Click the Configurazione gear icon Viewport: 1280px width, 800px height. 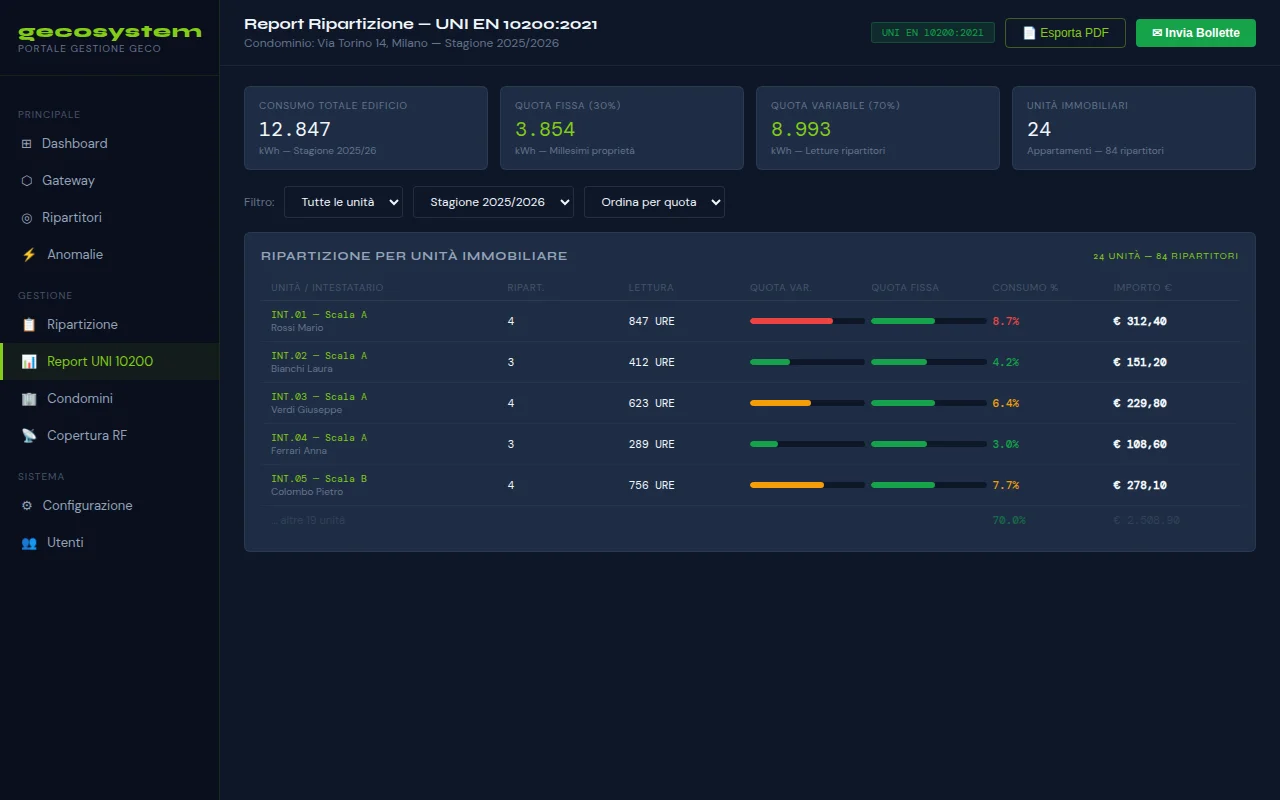(x=27, y=505)
